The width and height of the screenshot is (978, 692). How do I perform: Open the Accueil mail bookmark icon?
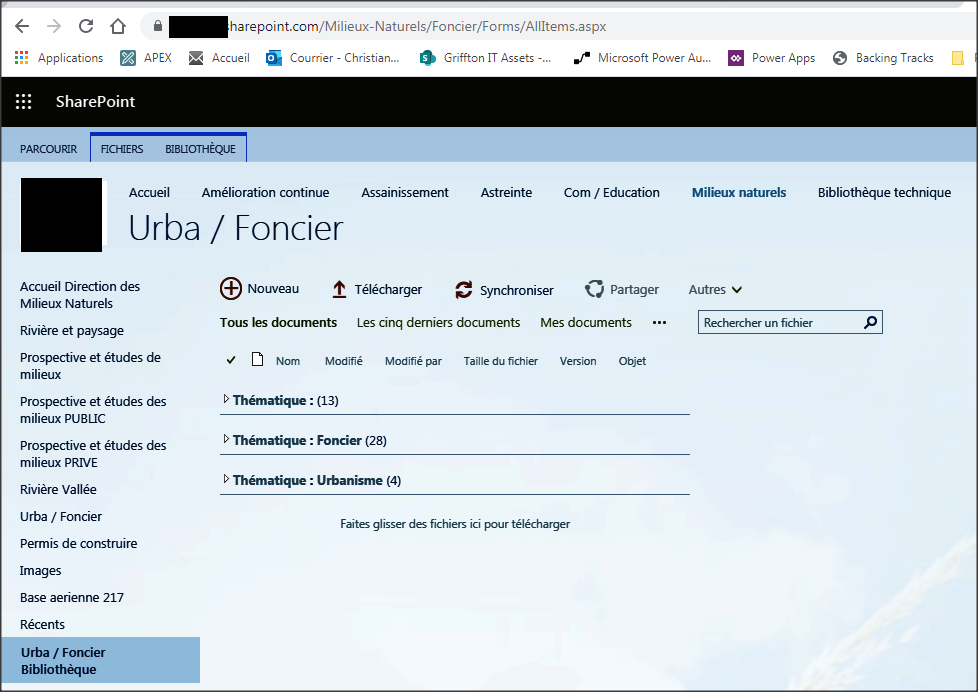pos(196,58)
